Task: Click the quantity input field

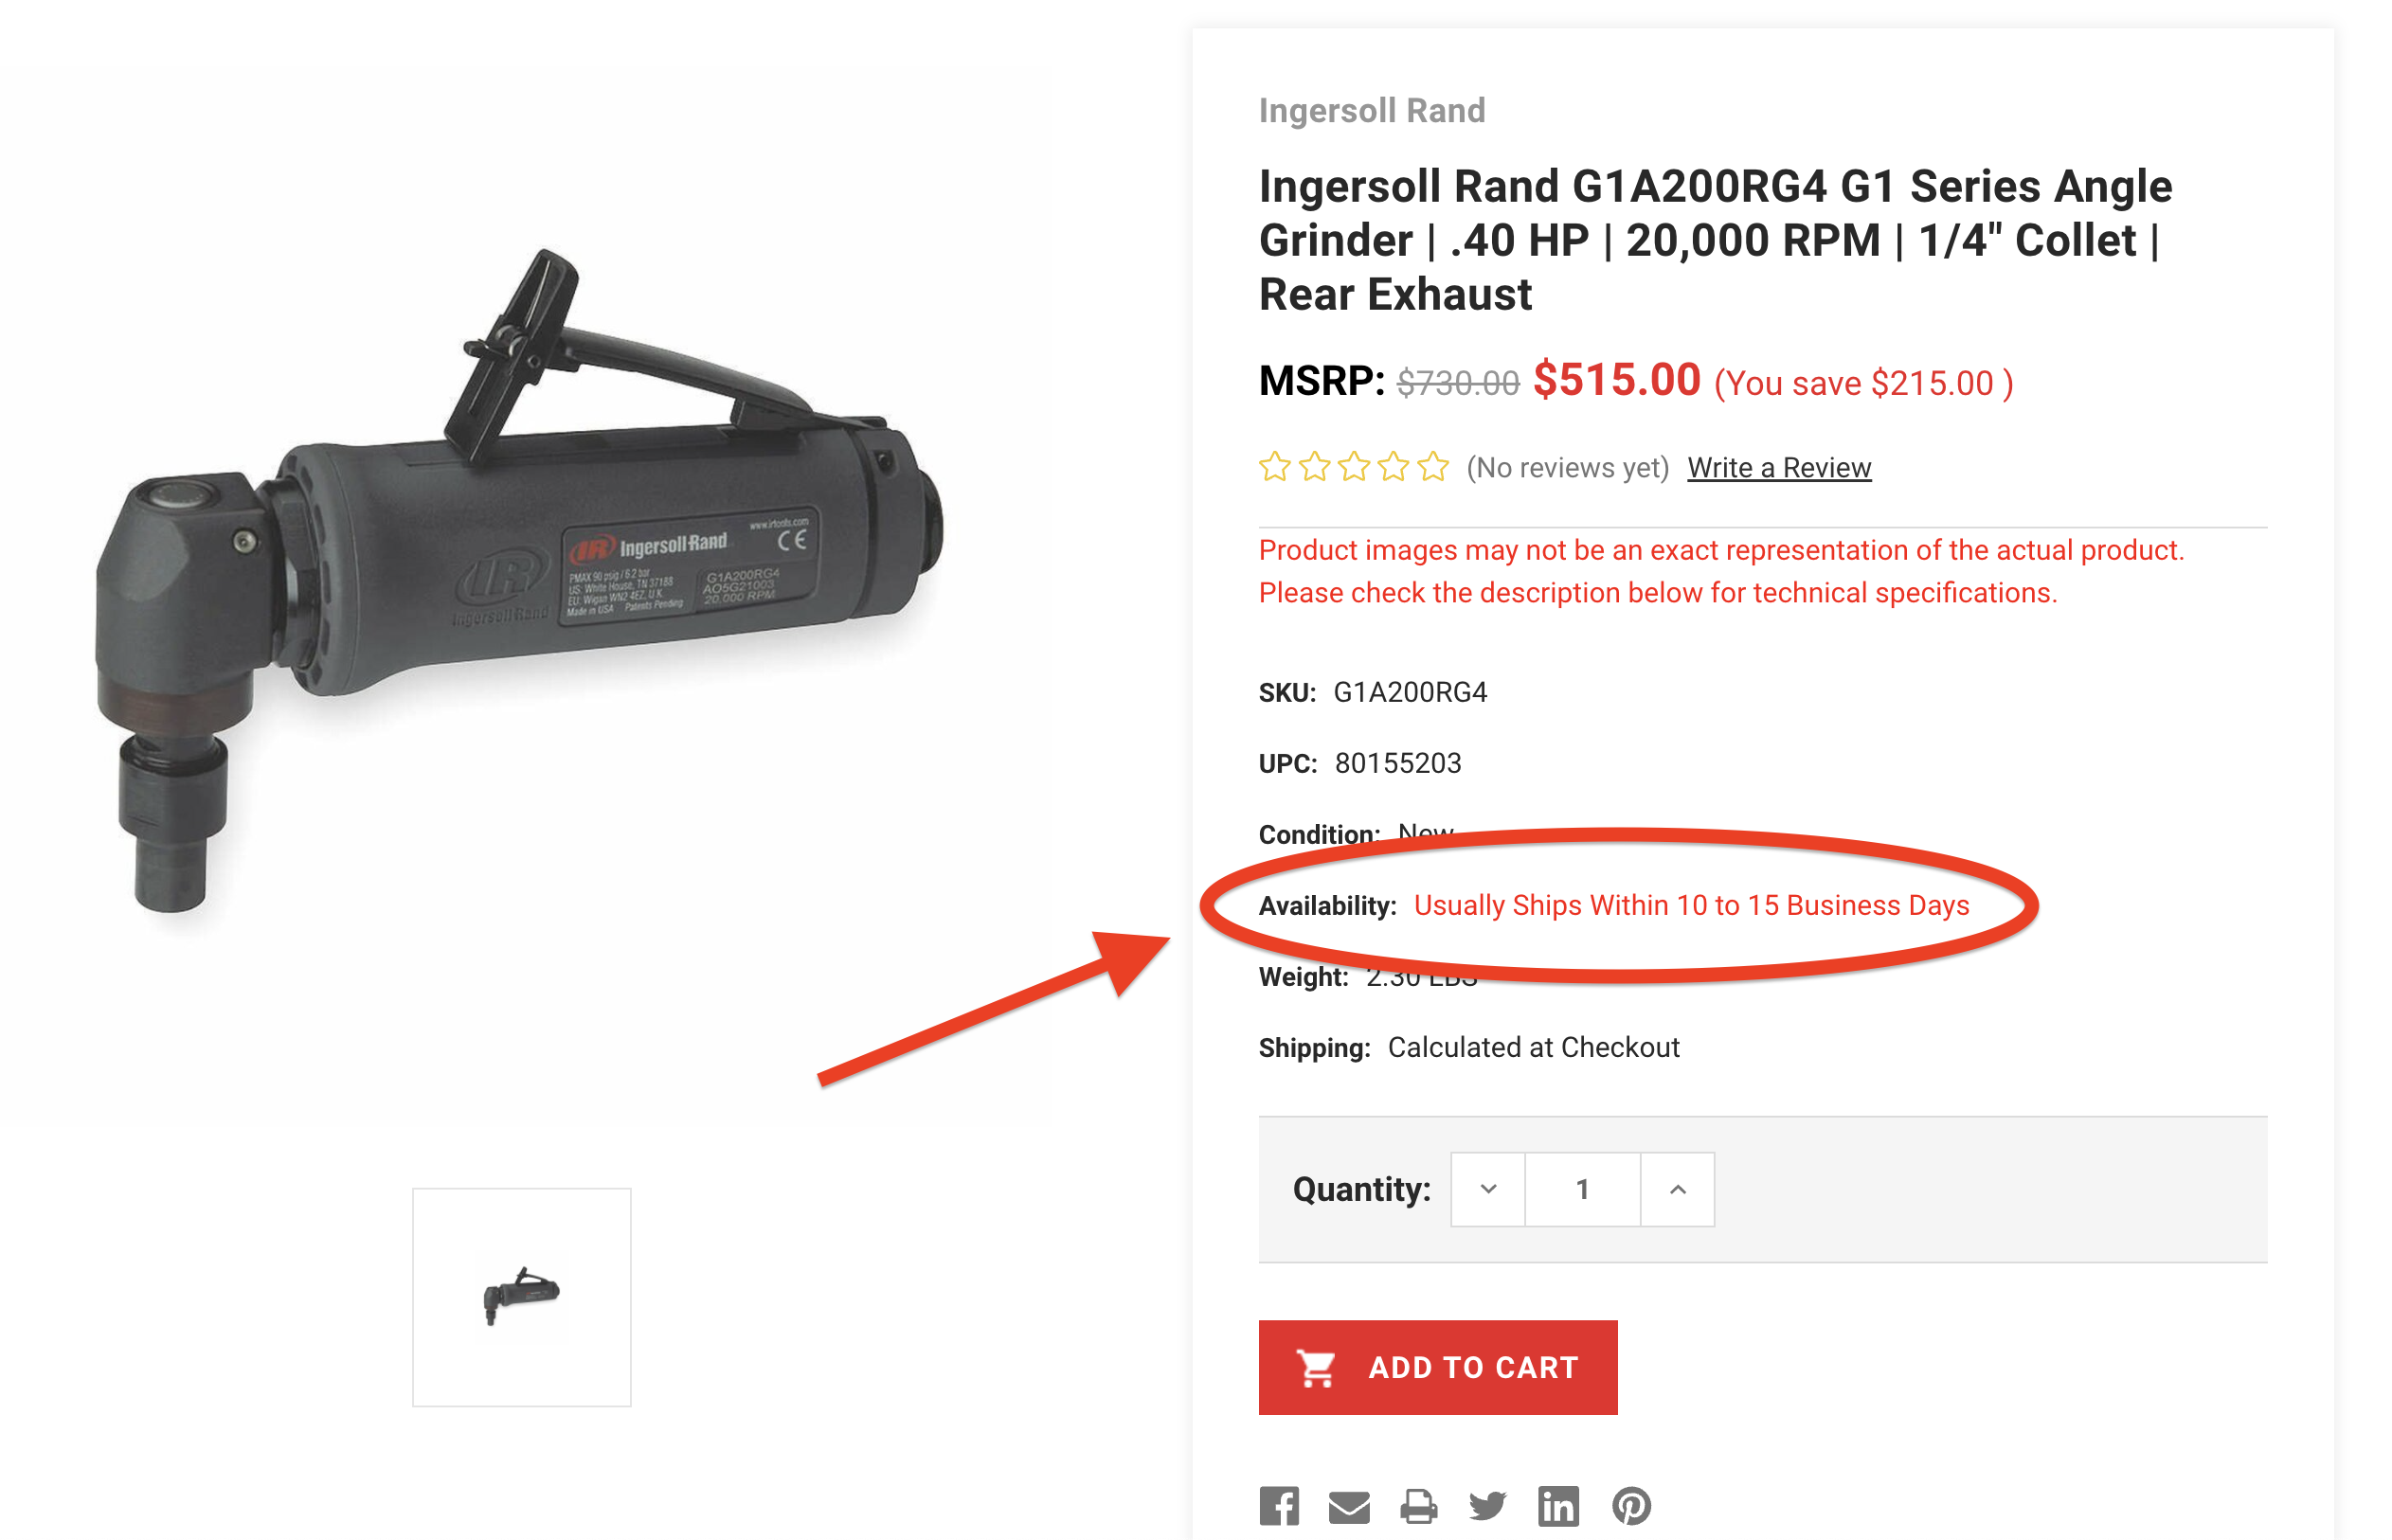Action: (x=1582, y=1189)
